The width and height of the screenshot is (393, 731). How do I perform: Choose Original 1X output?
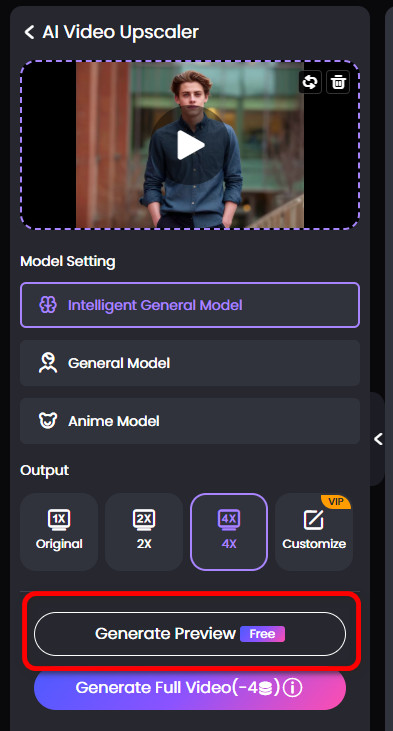point(59,531)
